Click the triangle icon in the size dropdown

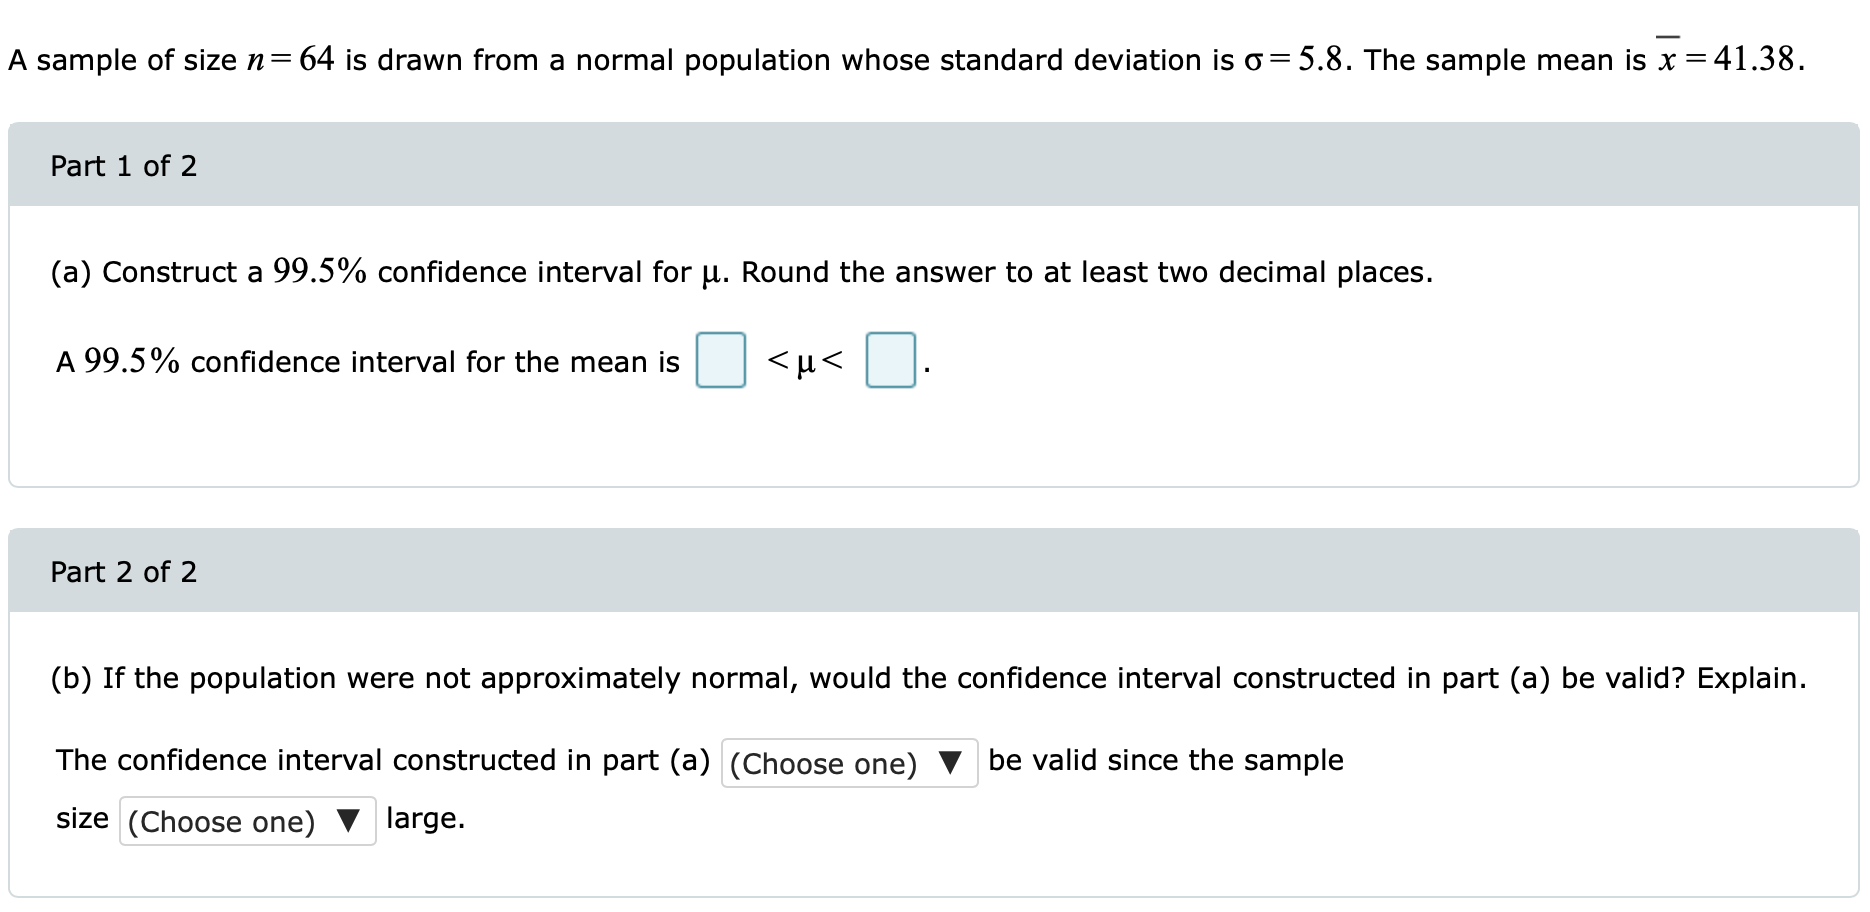348,820
